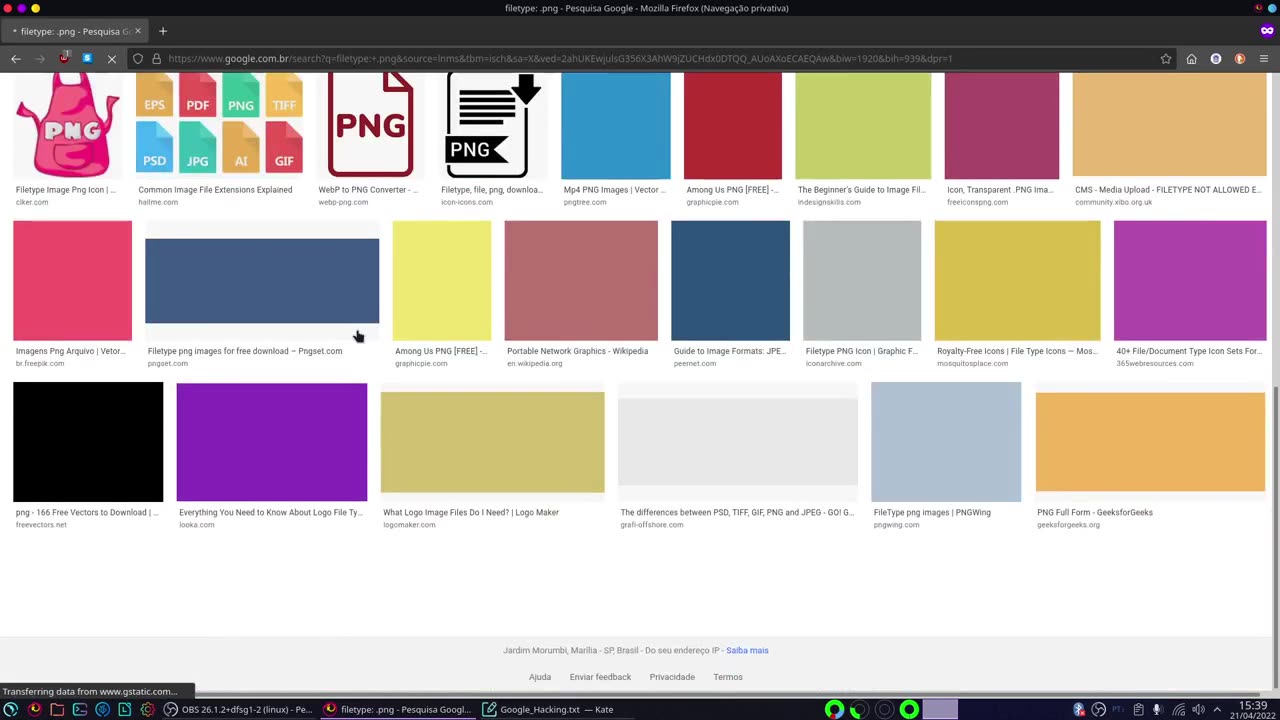Open '40+ File/Document Type Icon Sets' result
This screenshot has width=1280, height=720.
(1189, 351)
